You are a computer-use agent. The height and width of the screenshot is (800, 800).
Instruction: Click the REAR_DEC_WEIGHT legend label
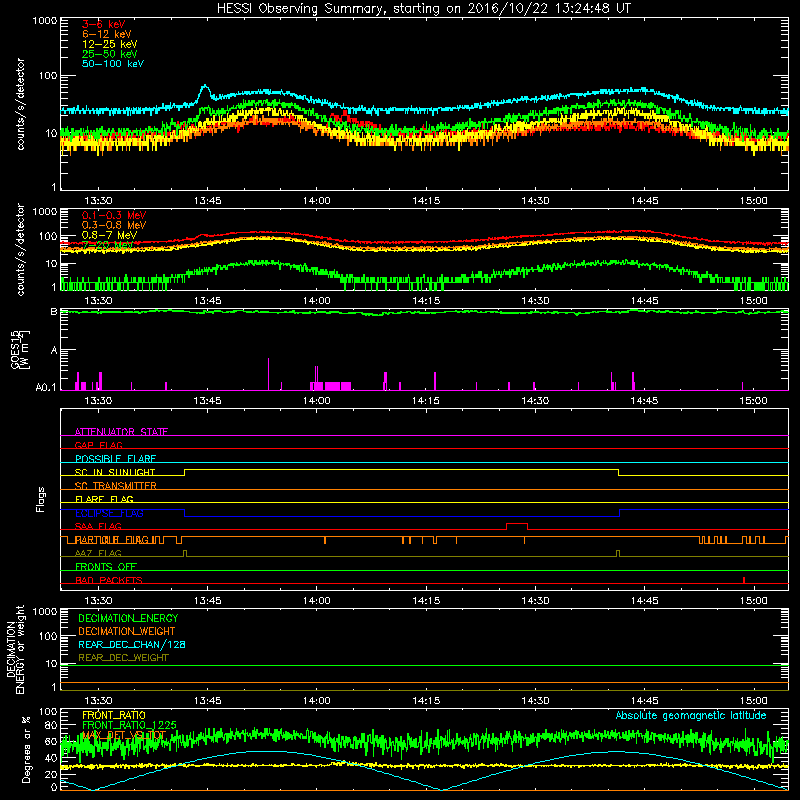click(123, 658)
